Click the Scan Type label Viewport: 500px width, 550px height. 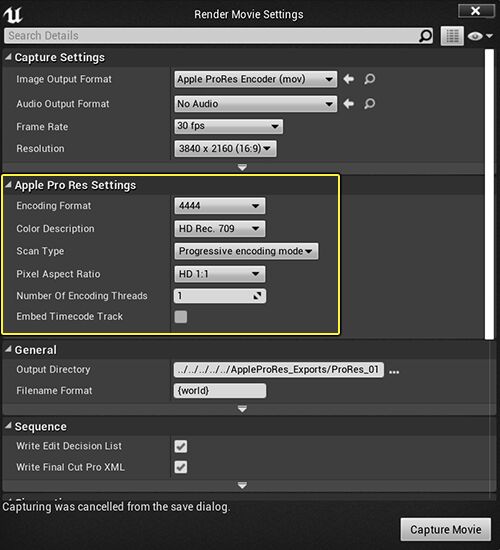pos(40,251)
